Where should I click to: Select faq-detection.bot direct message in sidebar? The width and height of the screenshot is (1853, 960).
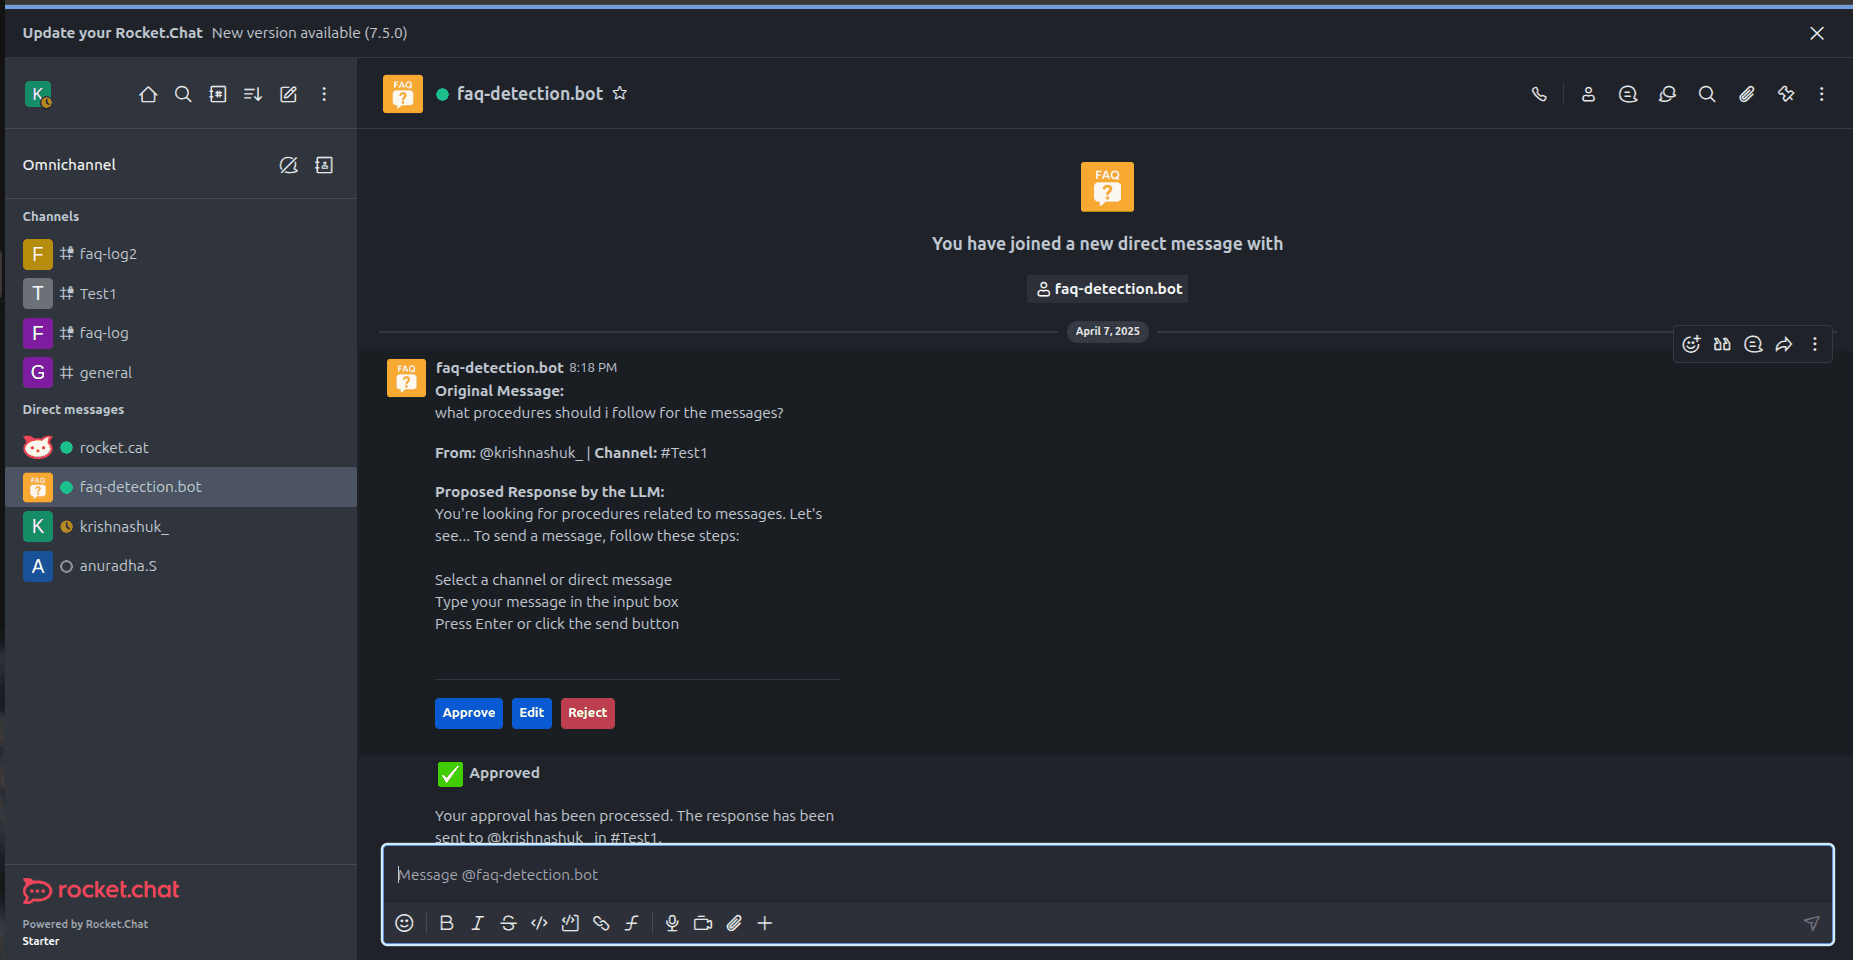(x=181, y=487)
